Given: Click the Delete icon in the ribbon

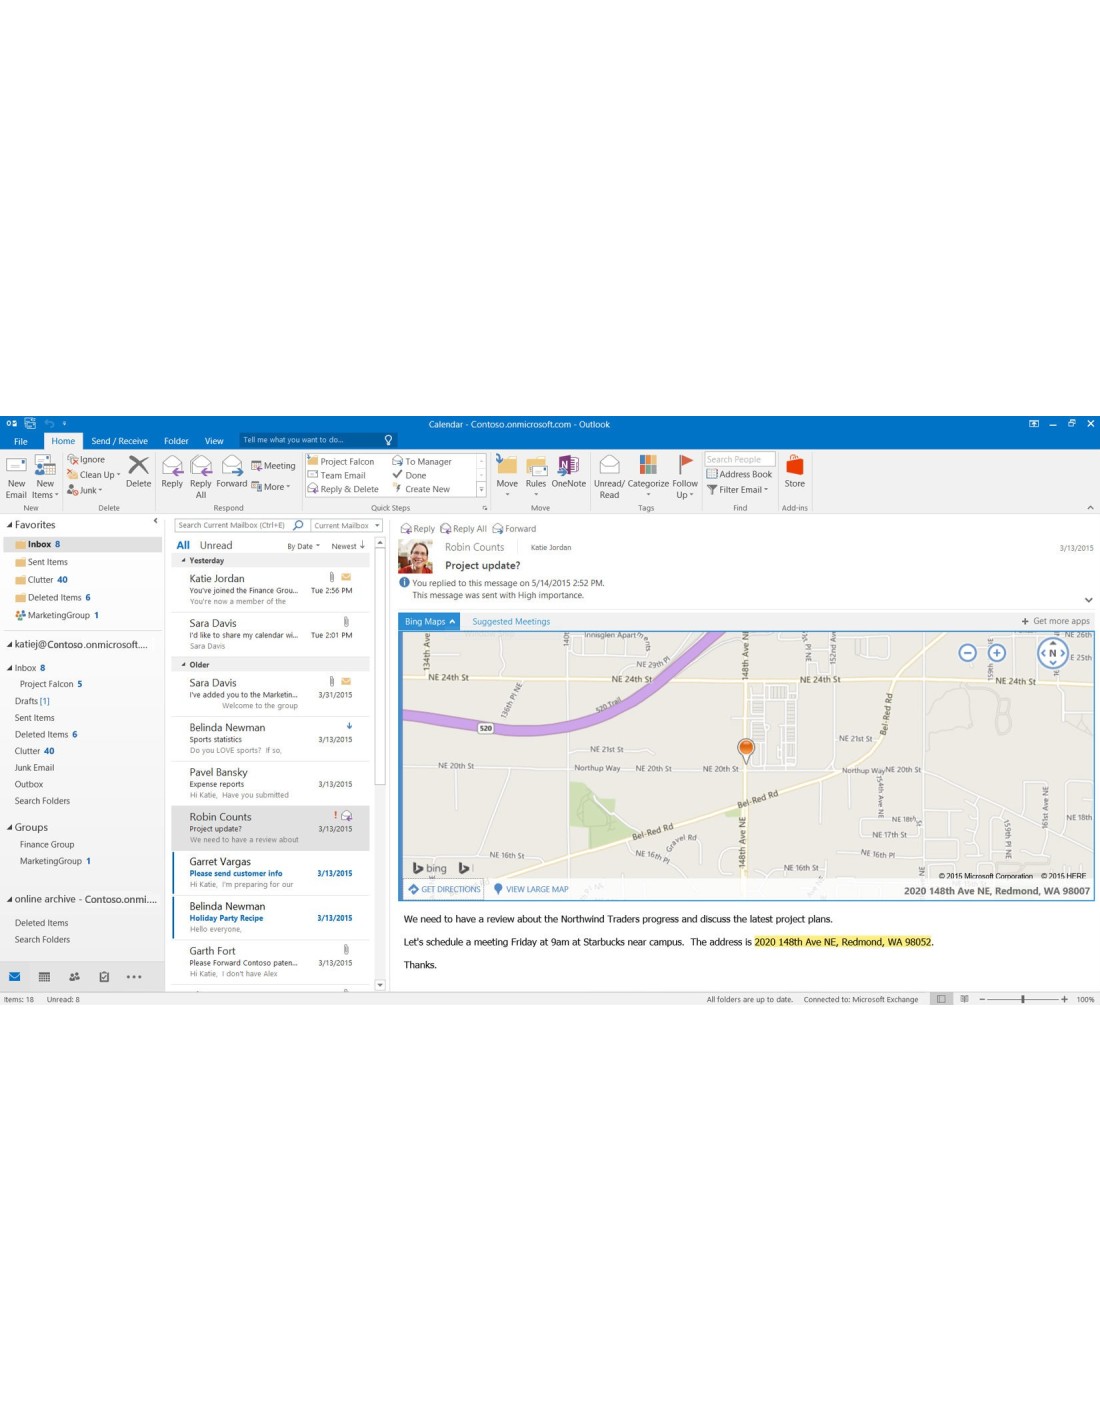Looking at the screenshot, I should (138, 466).
